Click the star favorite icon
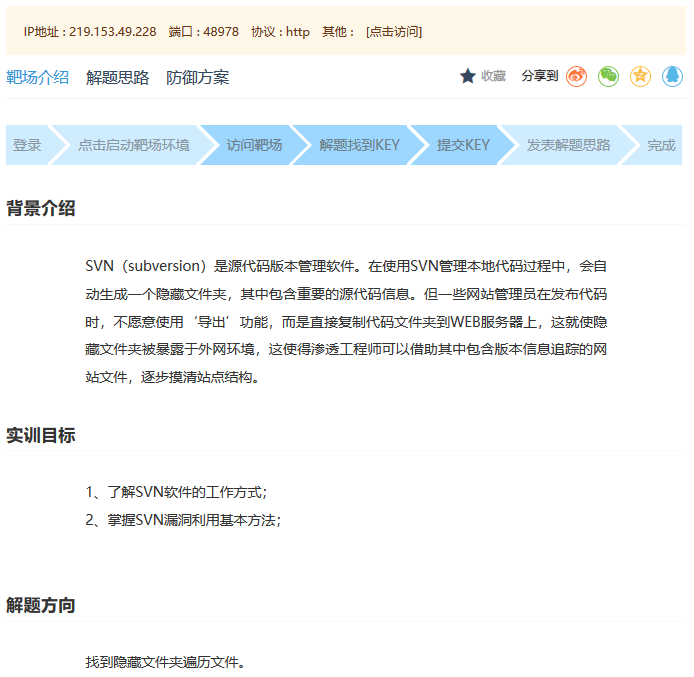694x677 pixels. coord(467,76)
